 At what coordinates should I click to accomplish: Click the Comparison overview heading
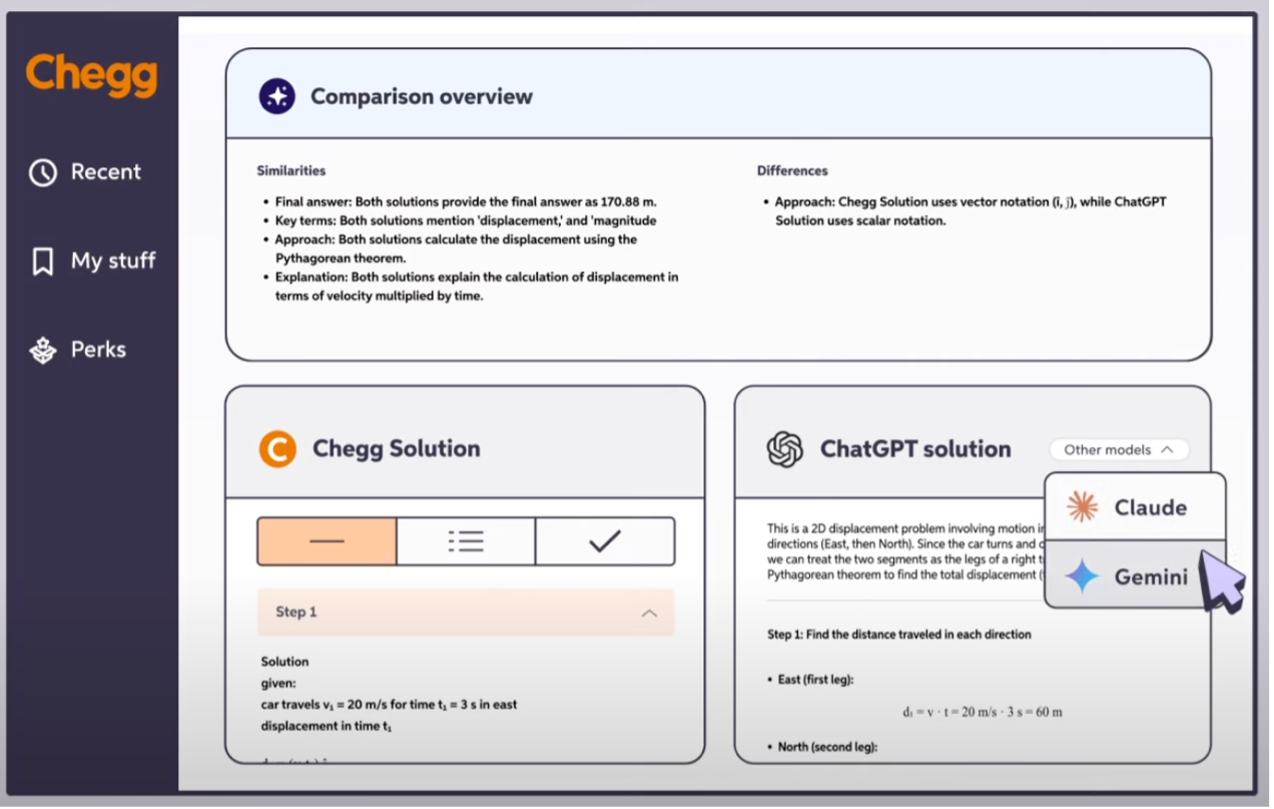(421, 97)
